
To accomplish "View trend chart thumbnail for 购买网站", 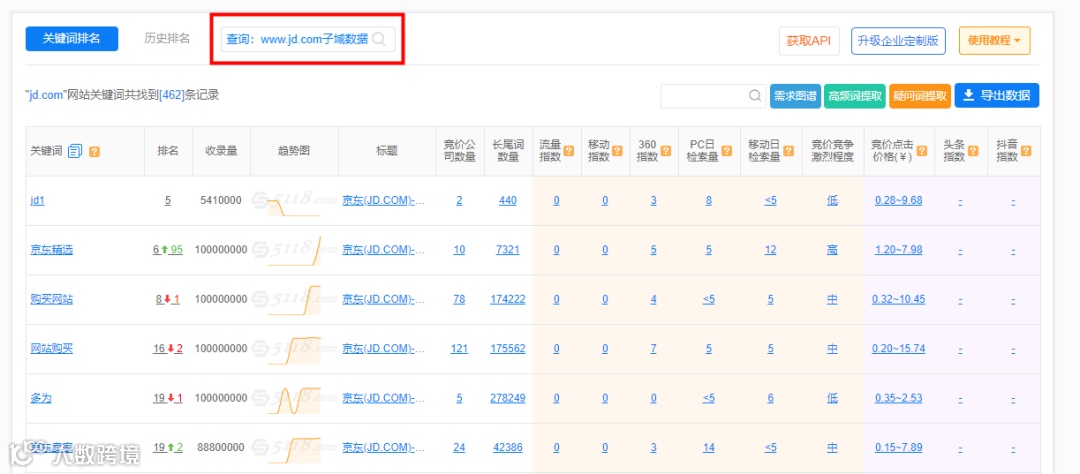I will [294, 300].
